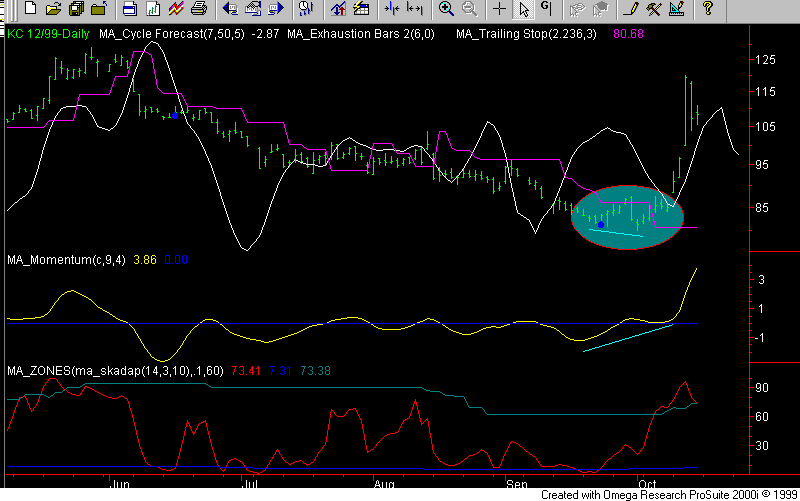Increase bar spacing with expand arrows icon
The image size is (800, 501).
(x=414, y=10)
